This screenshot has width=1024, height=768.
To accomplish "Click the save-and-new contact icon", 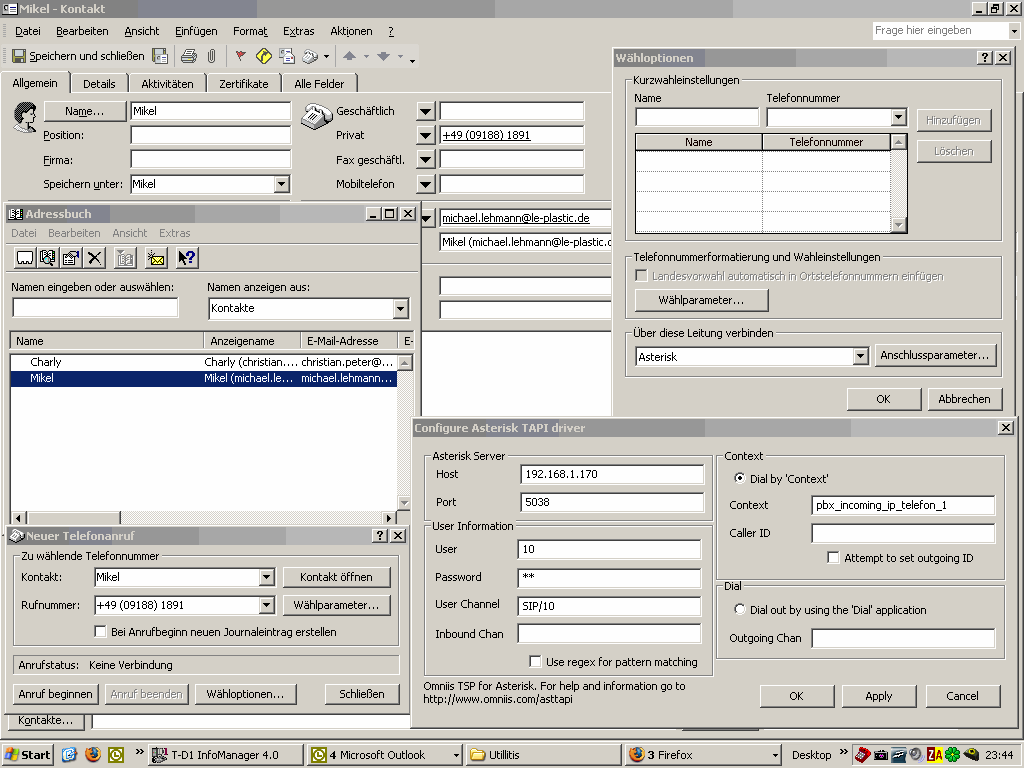I will [160, 56].
